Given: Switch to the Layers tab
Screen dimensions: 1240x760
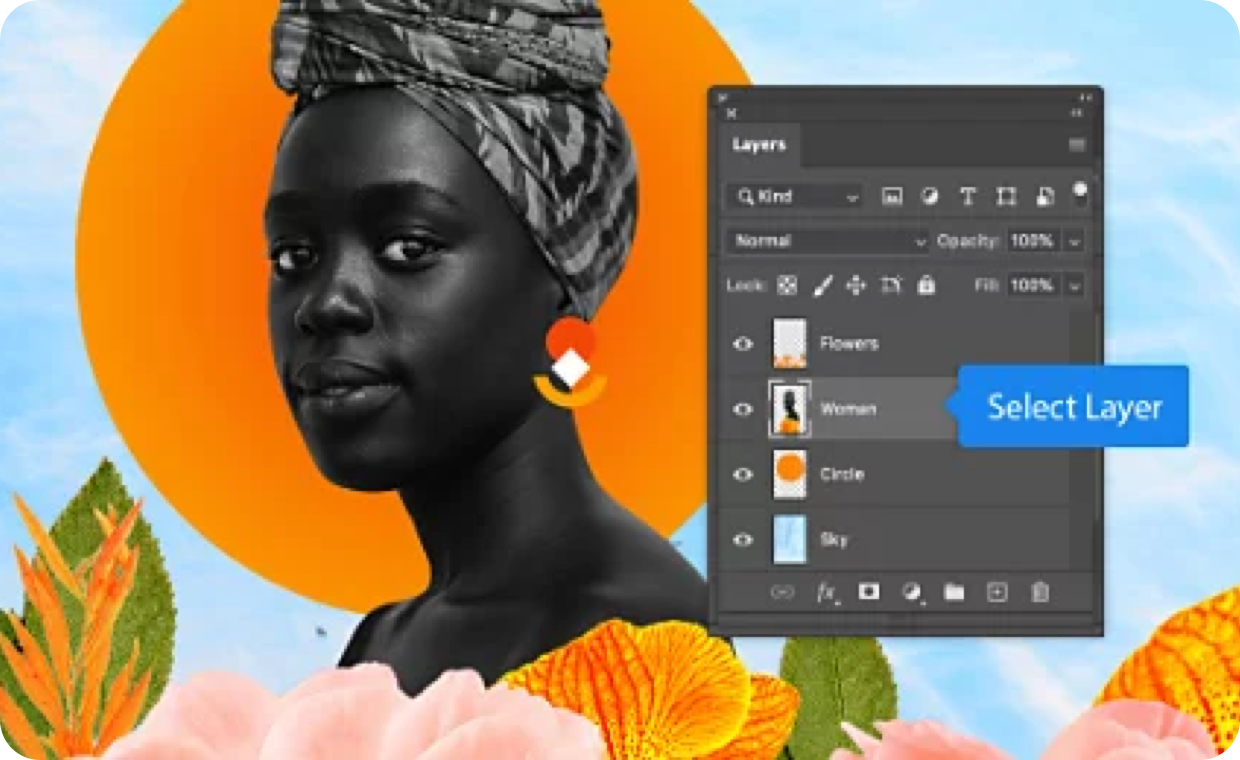Looking at the screenshot, I should pyautogui.click(x=759, y=146).
